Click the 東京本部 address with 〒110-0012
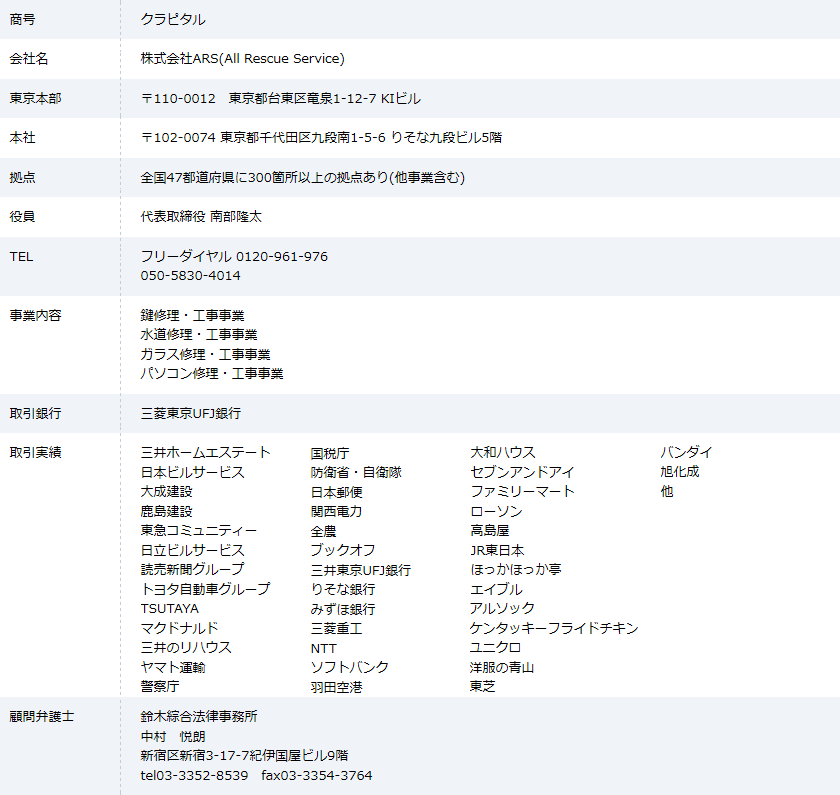Screen dimensions: 840x795 pos(281,99)
